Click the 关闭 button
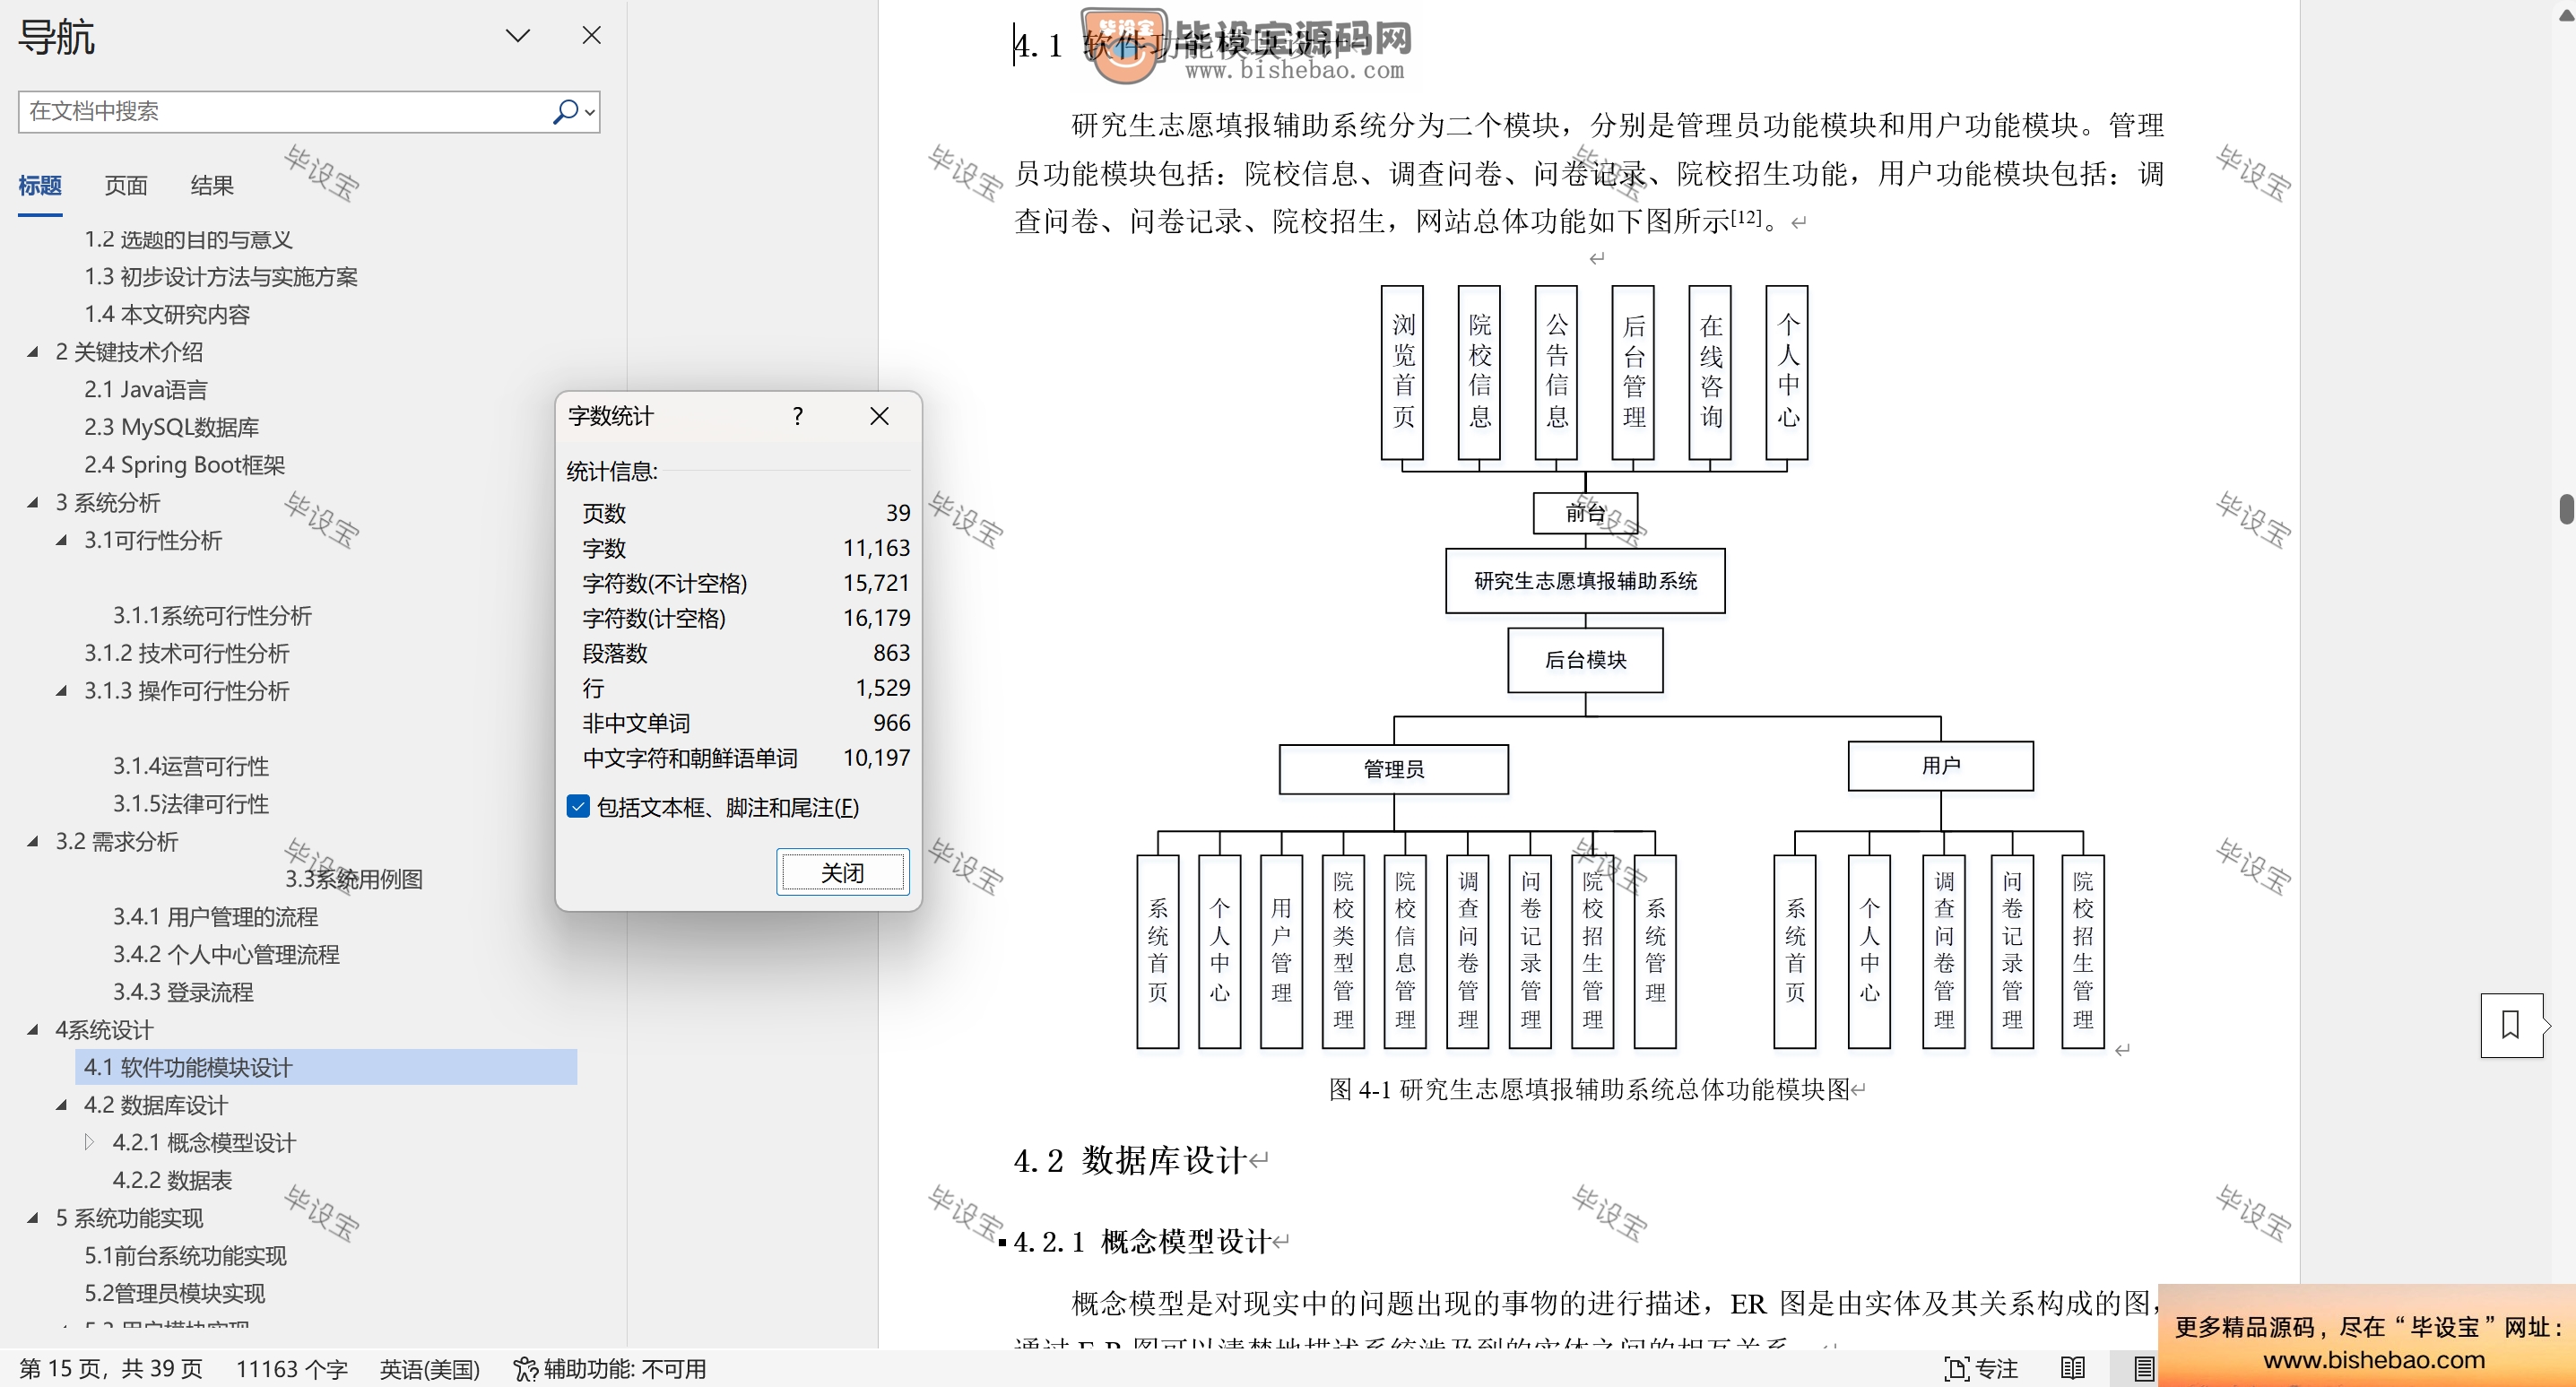The width and height of the screenshot is (2576, 1387). (x=843, y=872)
